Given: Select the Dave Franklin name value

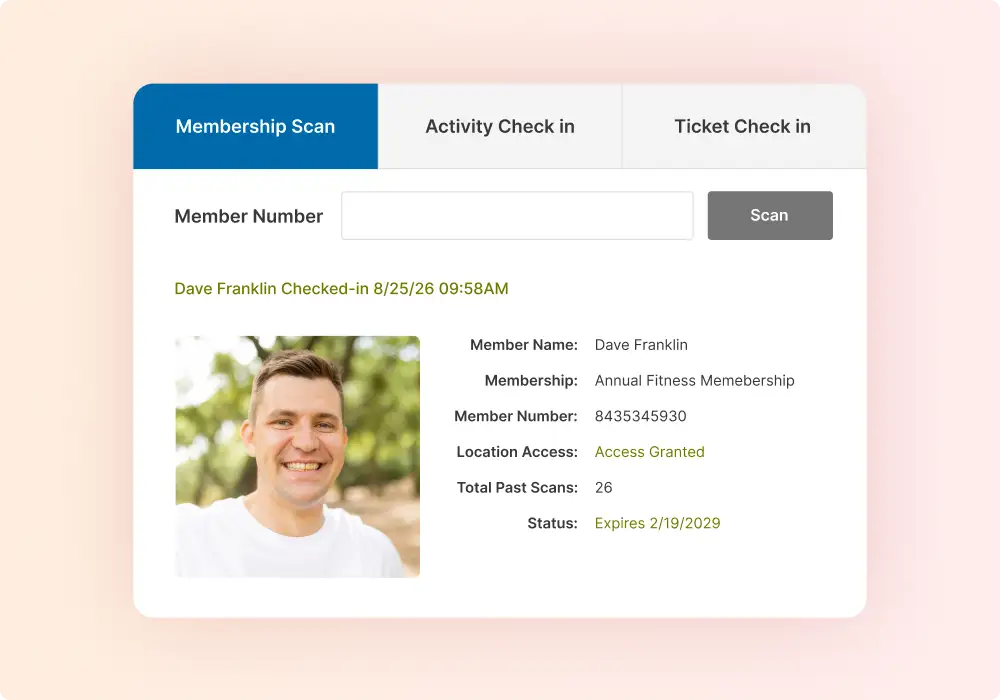Looking at the screenshot, I should pos(641,345).
